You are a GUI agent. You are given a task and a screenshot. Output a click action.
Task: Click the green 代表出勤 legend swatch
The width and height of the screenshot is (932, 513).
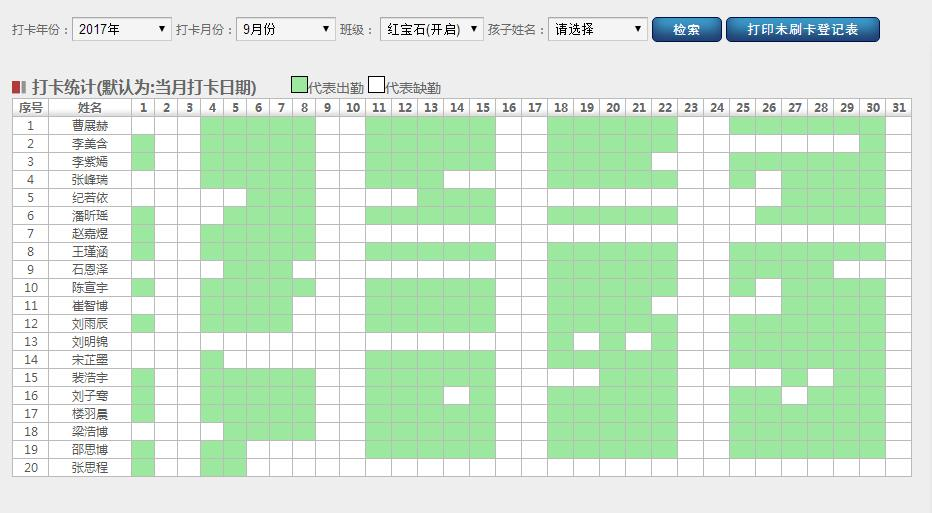(300, 85)
